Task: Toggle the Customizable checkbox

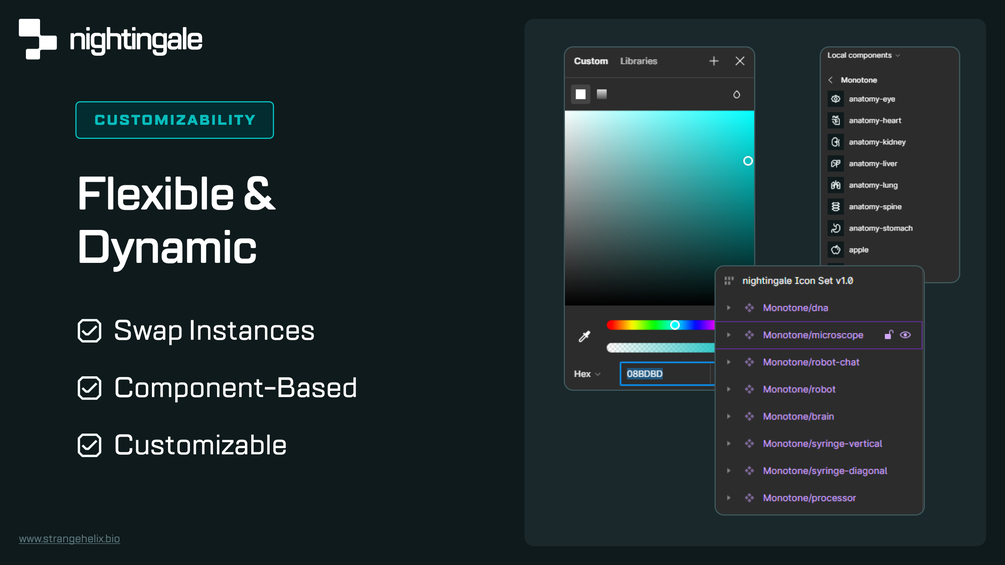Action: pyautogui.click(x=89, y=445)
